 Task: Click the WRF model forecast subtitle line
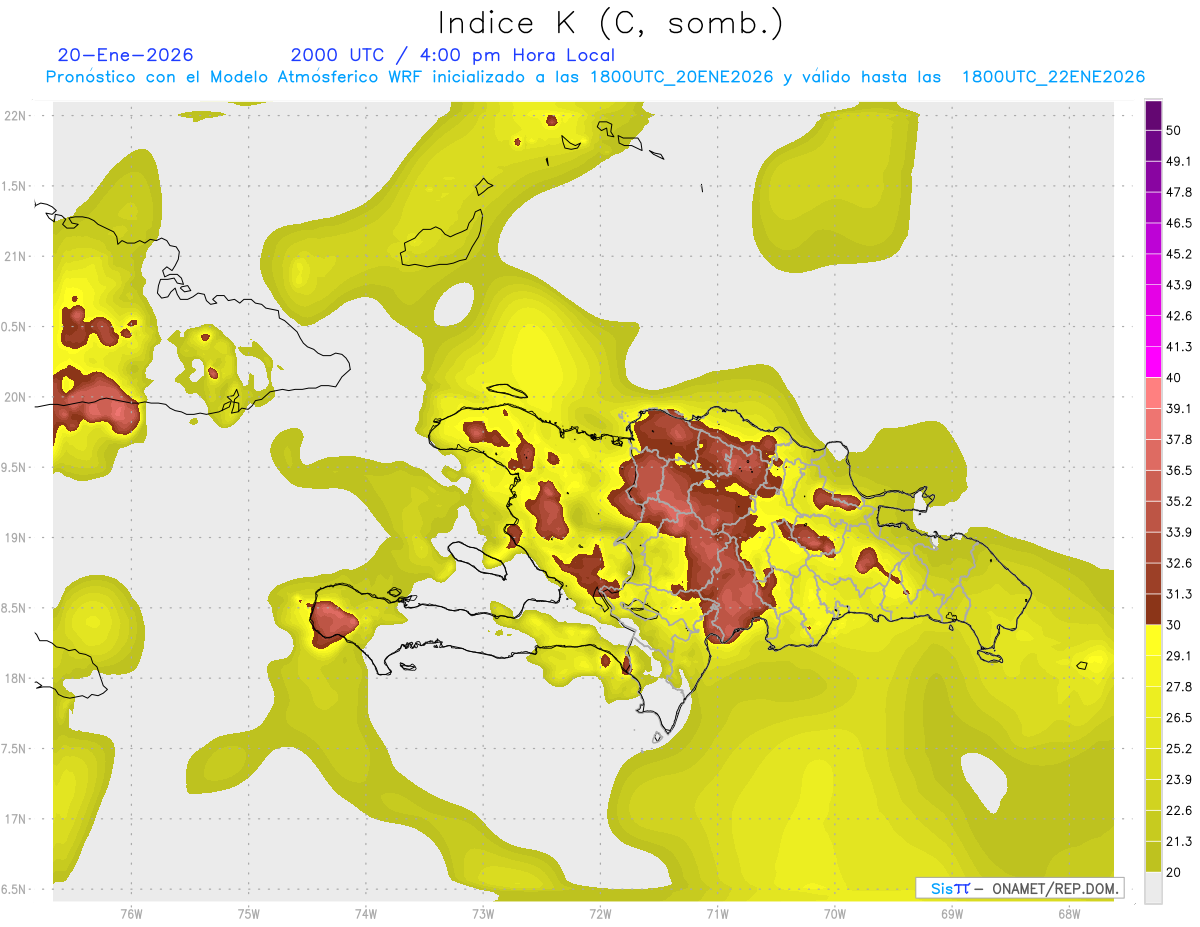595,77
